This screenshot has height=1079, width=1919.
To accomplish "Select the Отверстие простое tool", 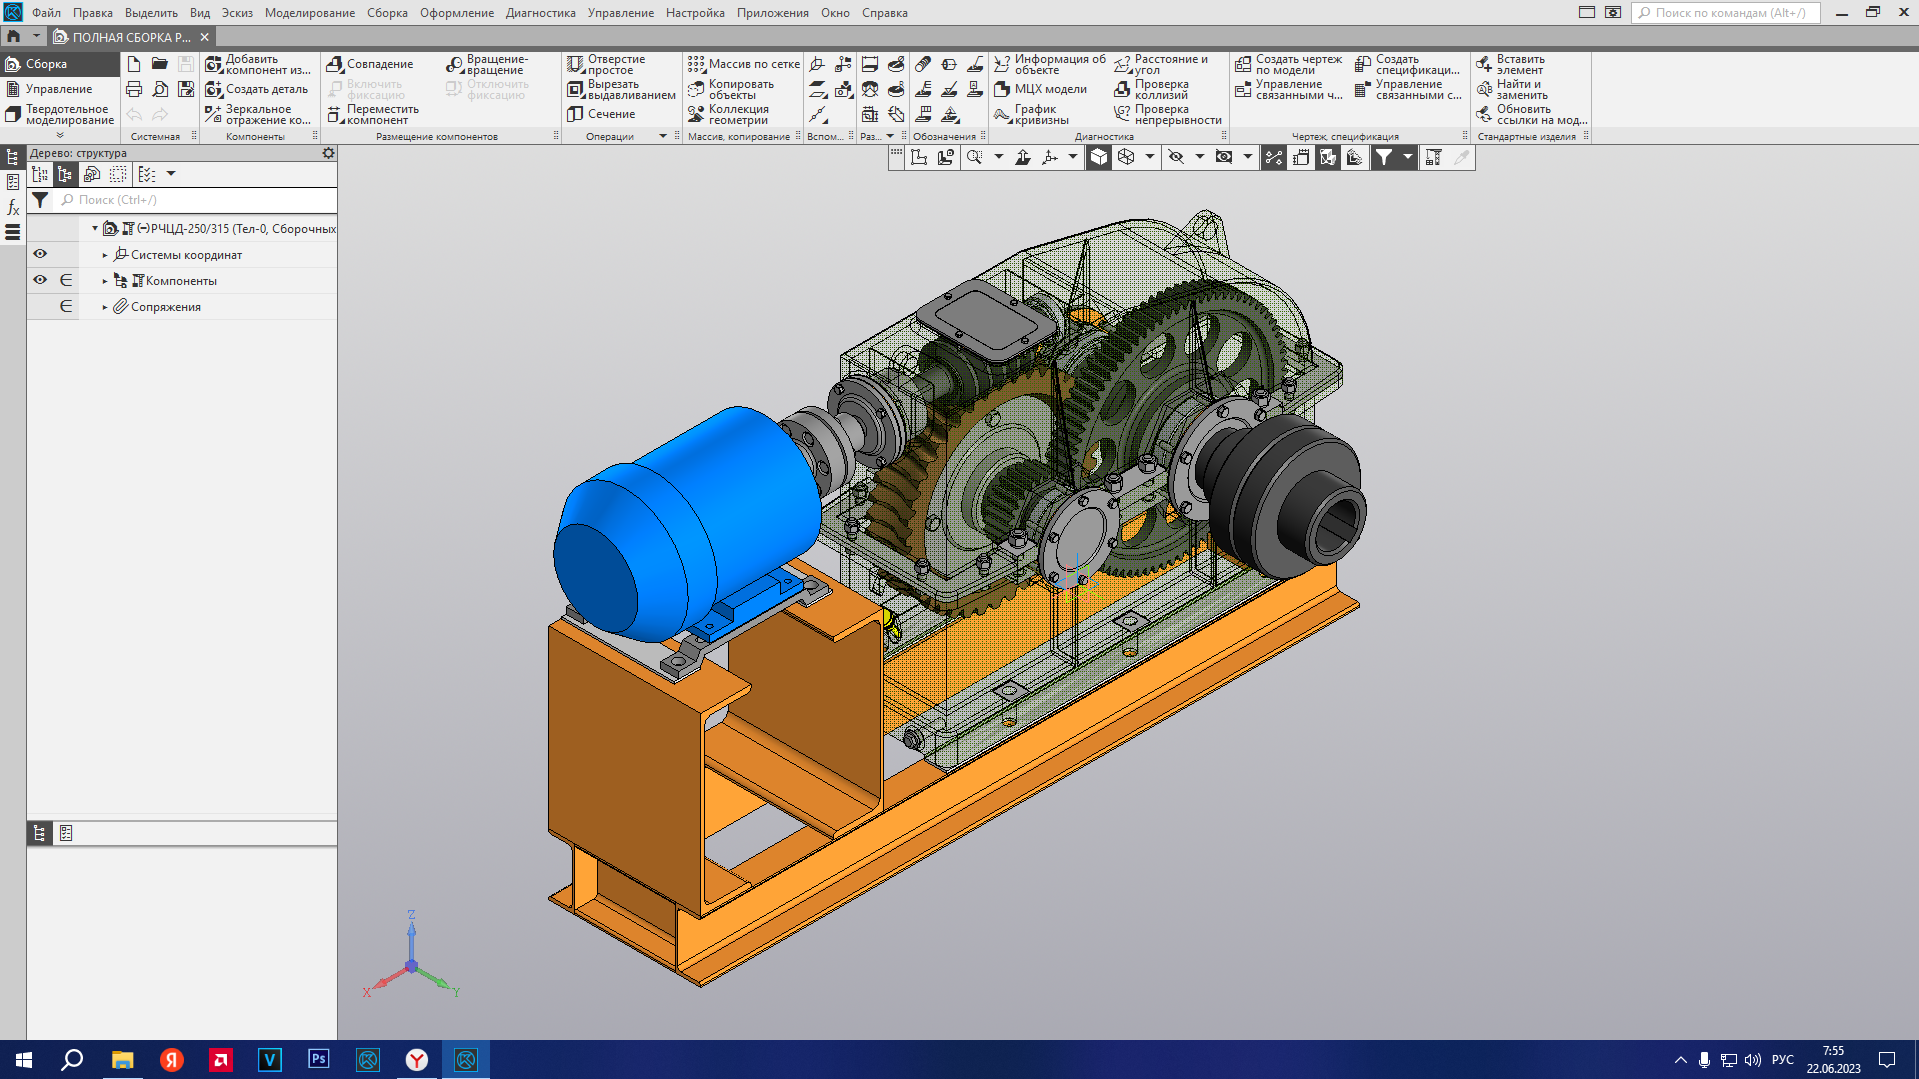I will click(606, 64).
